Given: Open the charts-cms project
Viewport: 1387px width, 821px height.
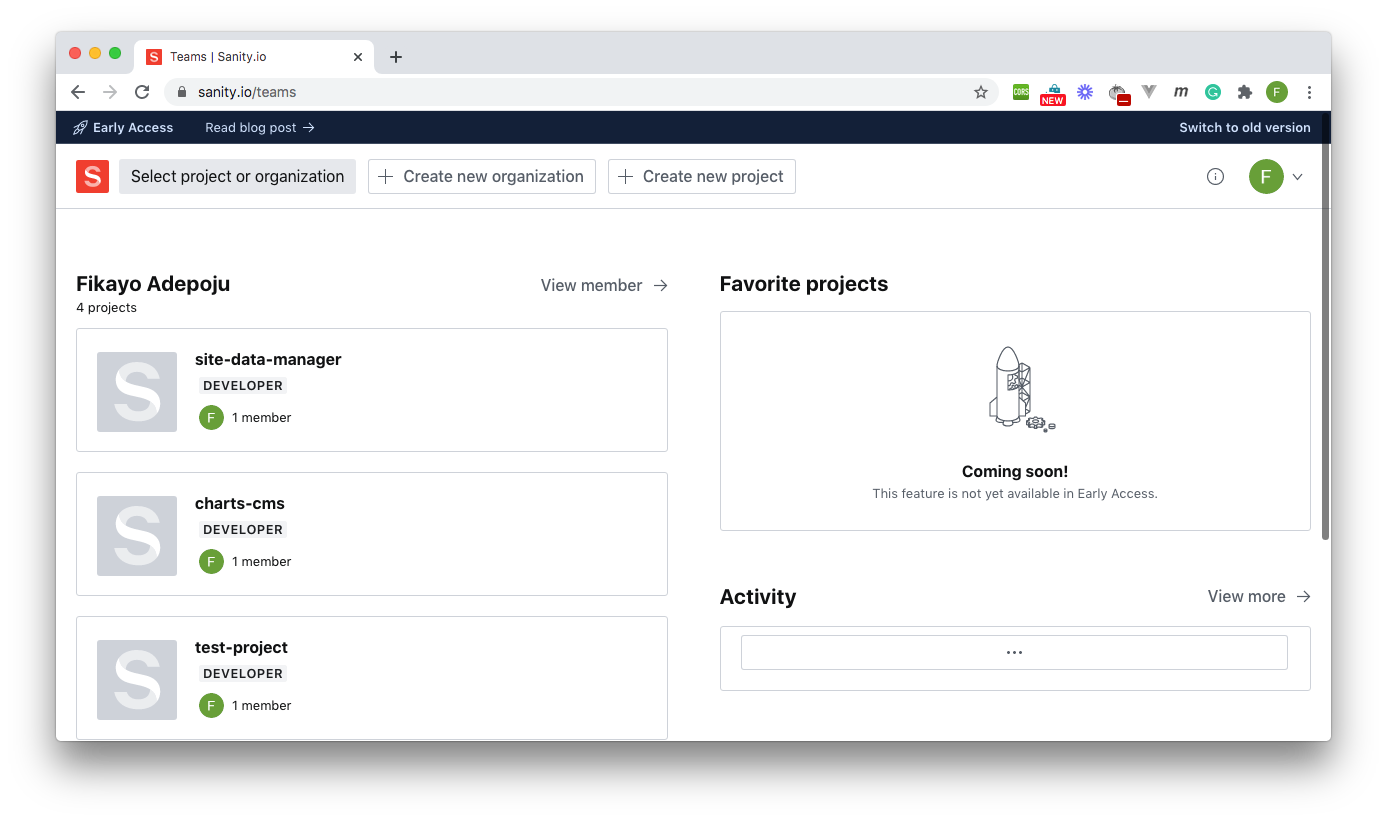Looking at the screenshot, I should (x=372, y=534).
